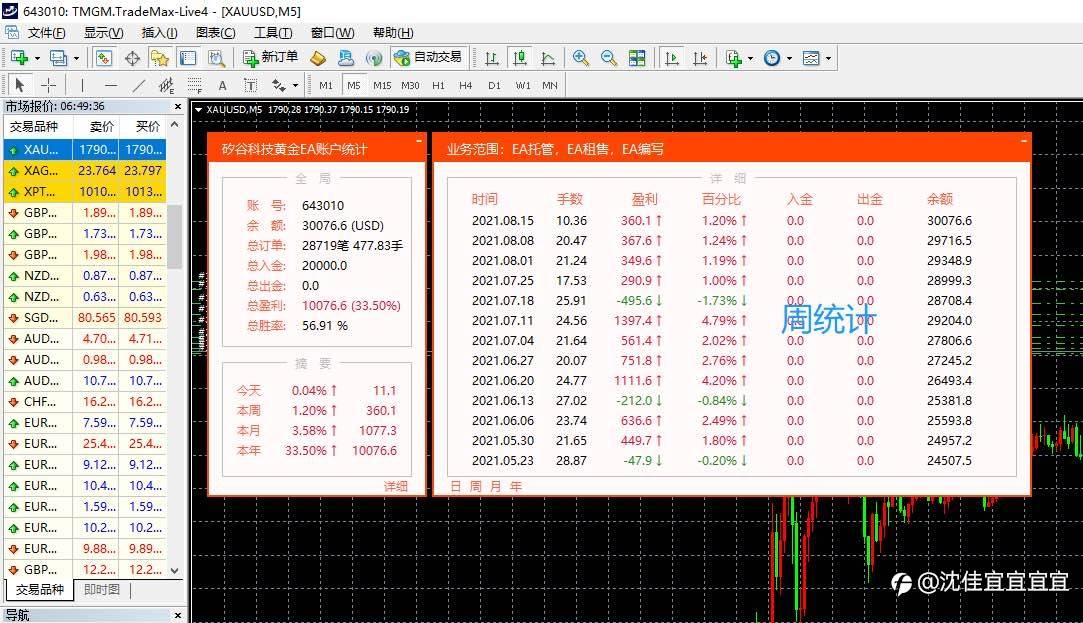The width and height of the screenshot is (1083, 623).
Task: Open the 图表(C) menu
Action: pos(215,32)
